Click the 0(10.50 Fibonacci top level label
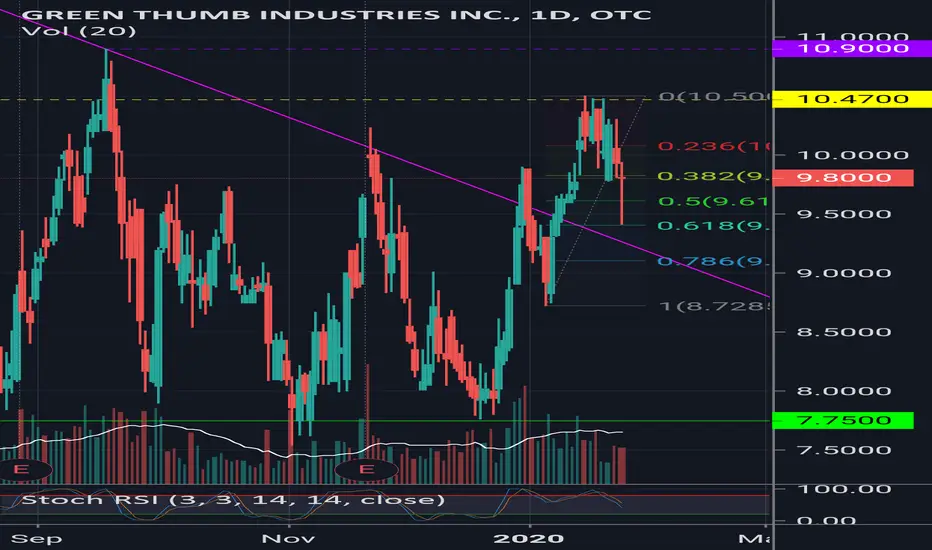Viewport: 932px width, 550px height. tap(713, 96)
